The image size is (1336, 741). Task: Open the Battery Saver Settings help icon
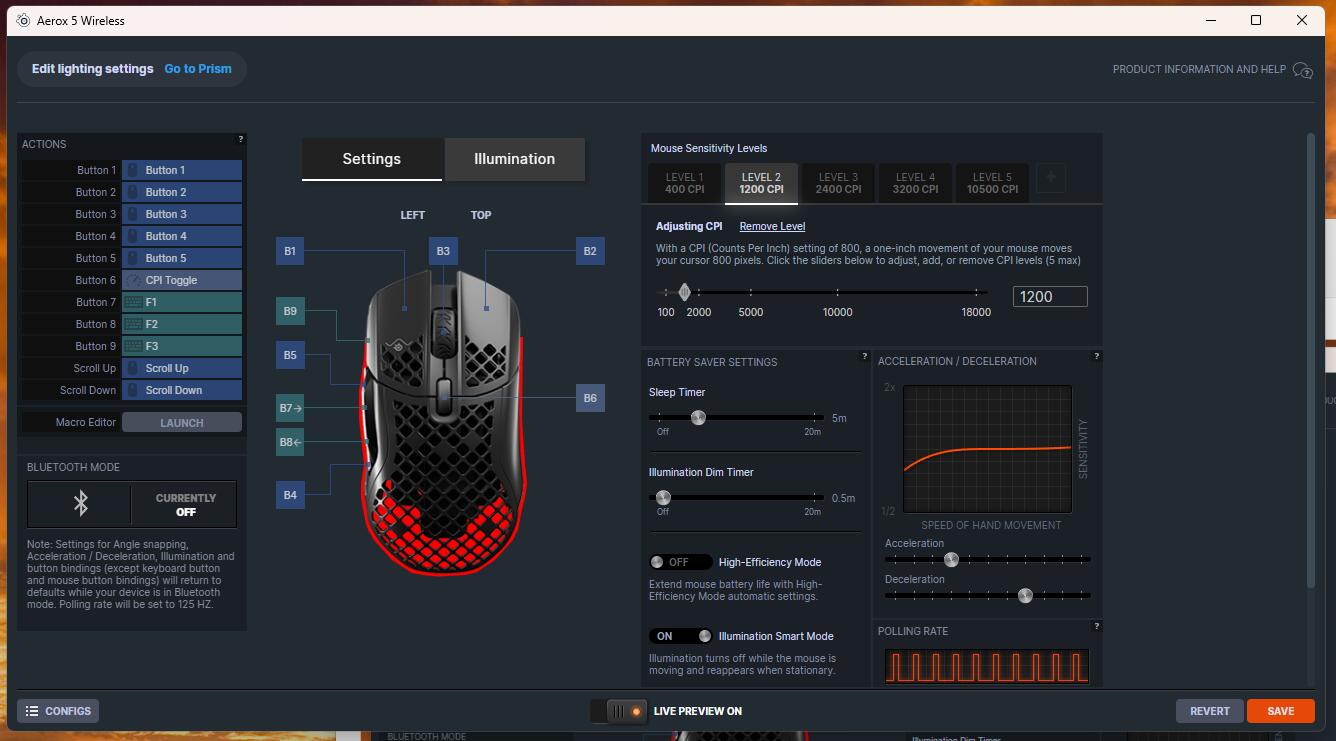(864, 356)
